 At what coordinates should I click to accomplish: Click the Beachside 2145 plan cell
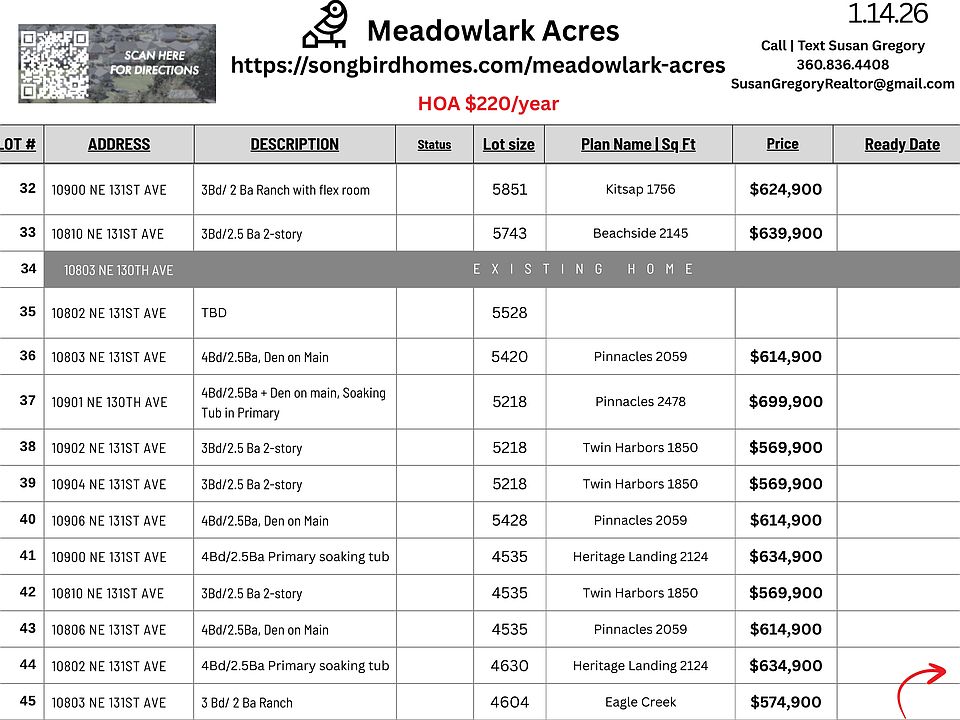pyautogui.click(x=640, y=233)
